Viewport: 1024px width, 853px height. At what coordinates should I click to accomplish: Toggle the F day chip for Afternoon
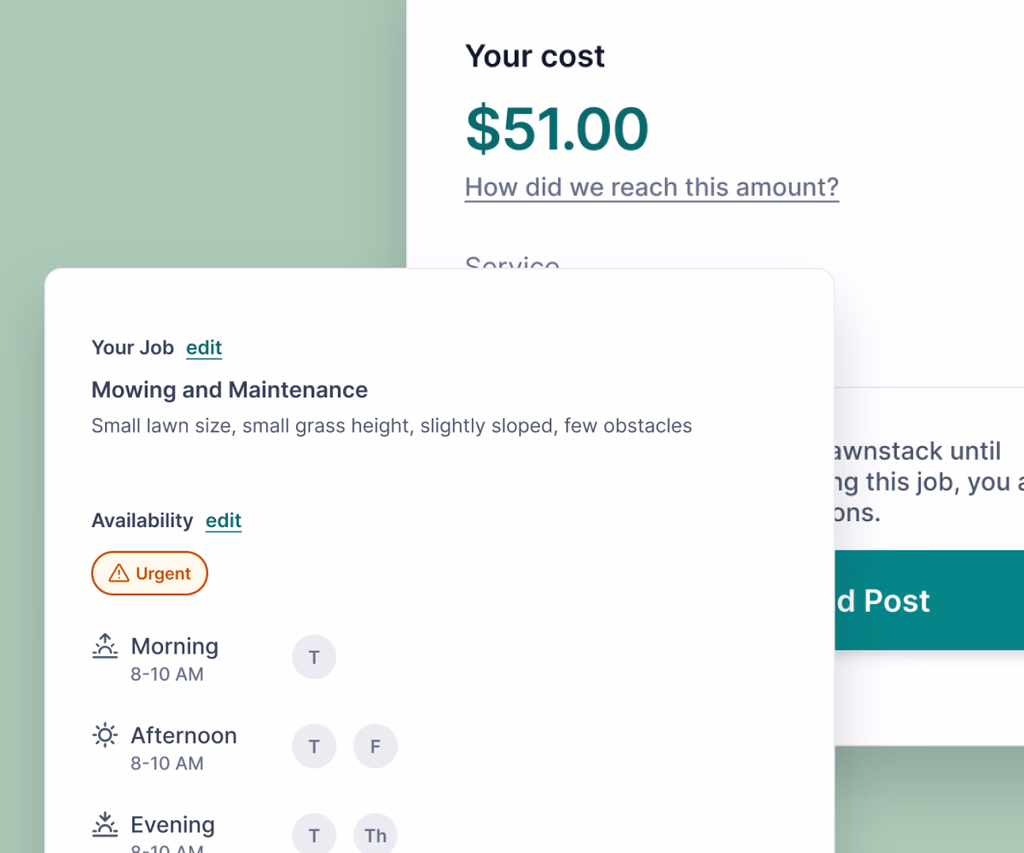(x=375, y=747)
